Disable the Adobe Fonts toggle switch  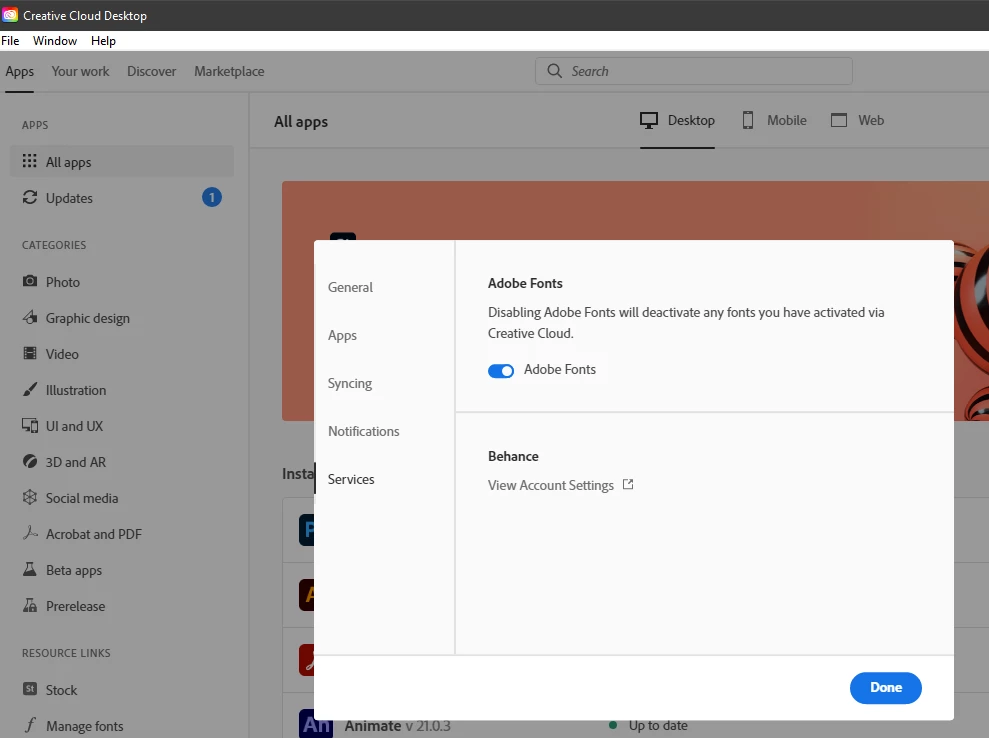pos(501,370)
